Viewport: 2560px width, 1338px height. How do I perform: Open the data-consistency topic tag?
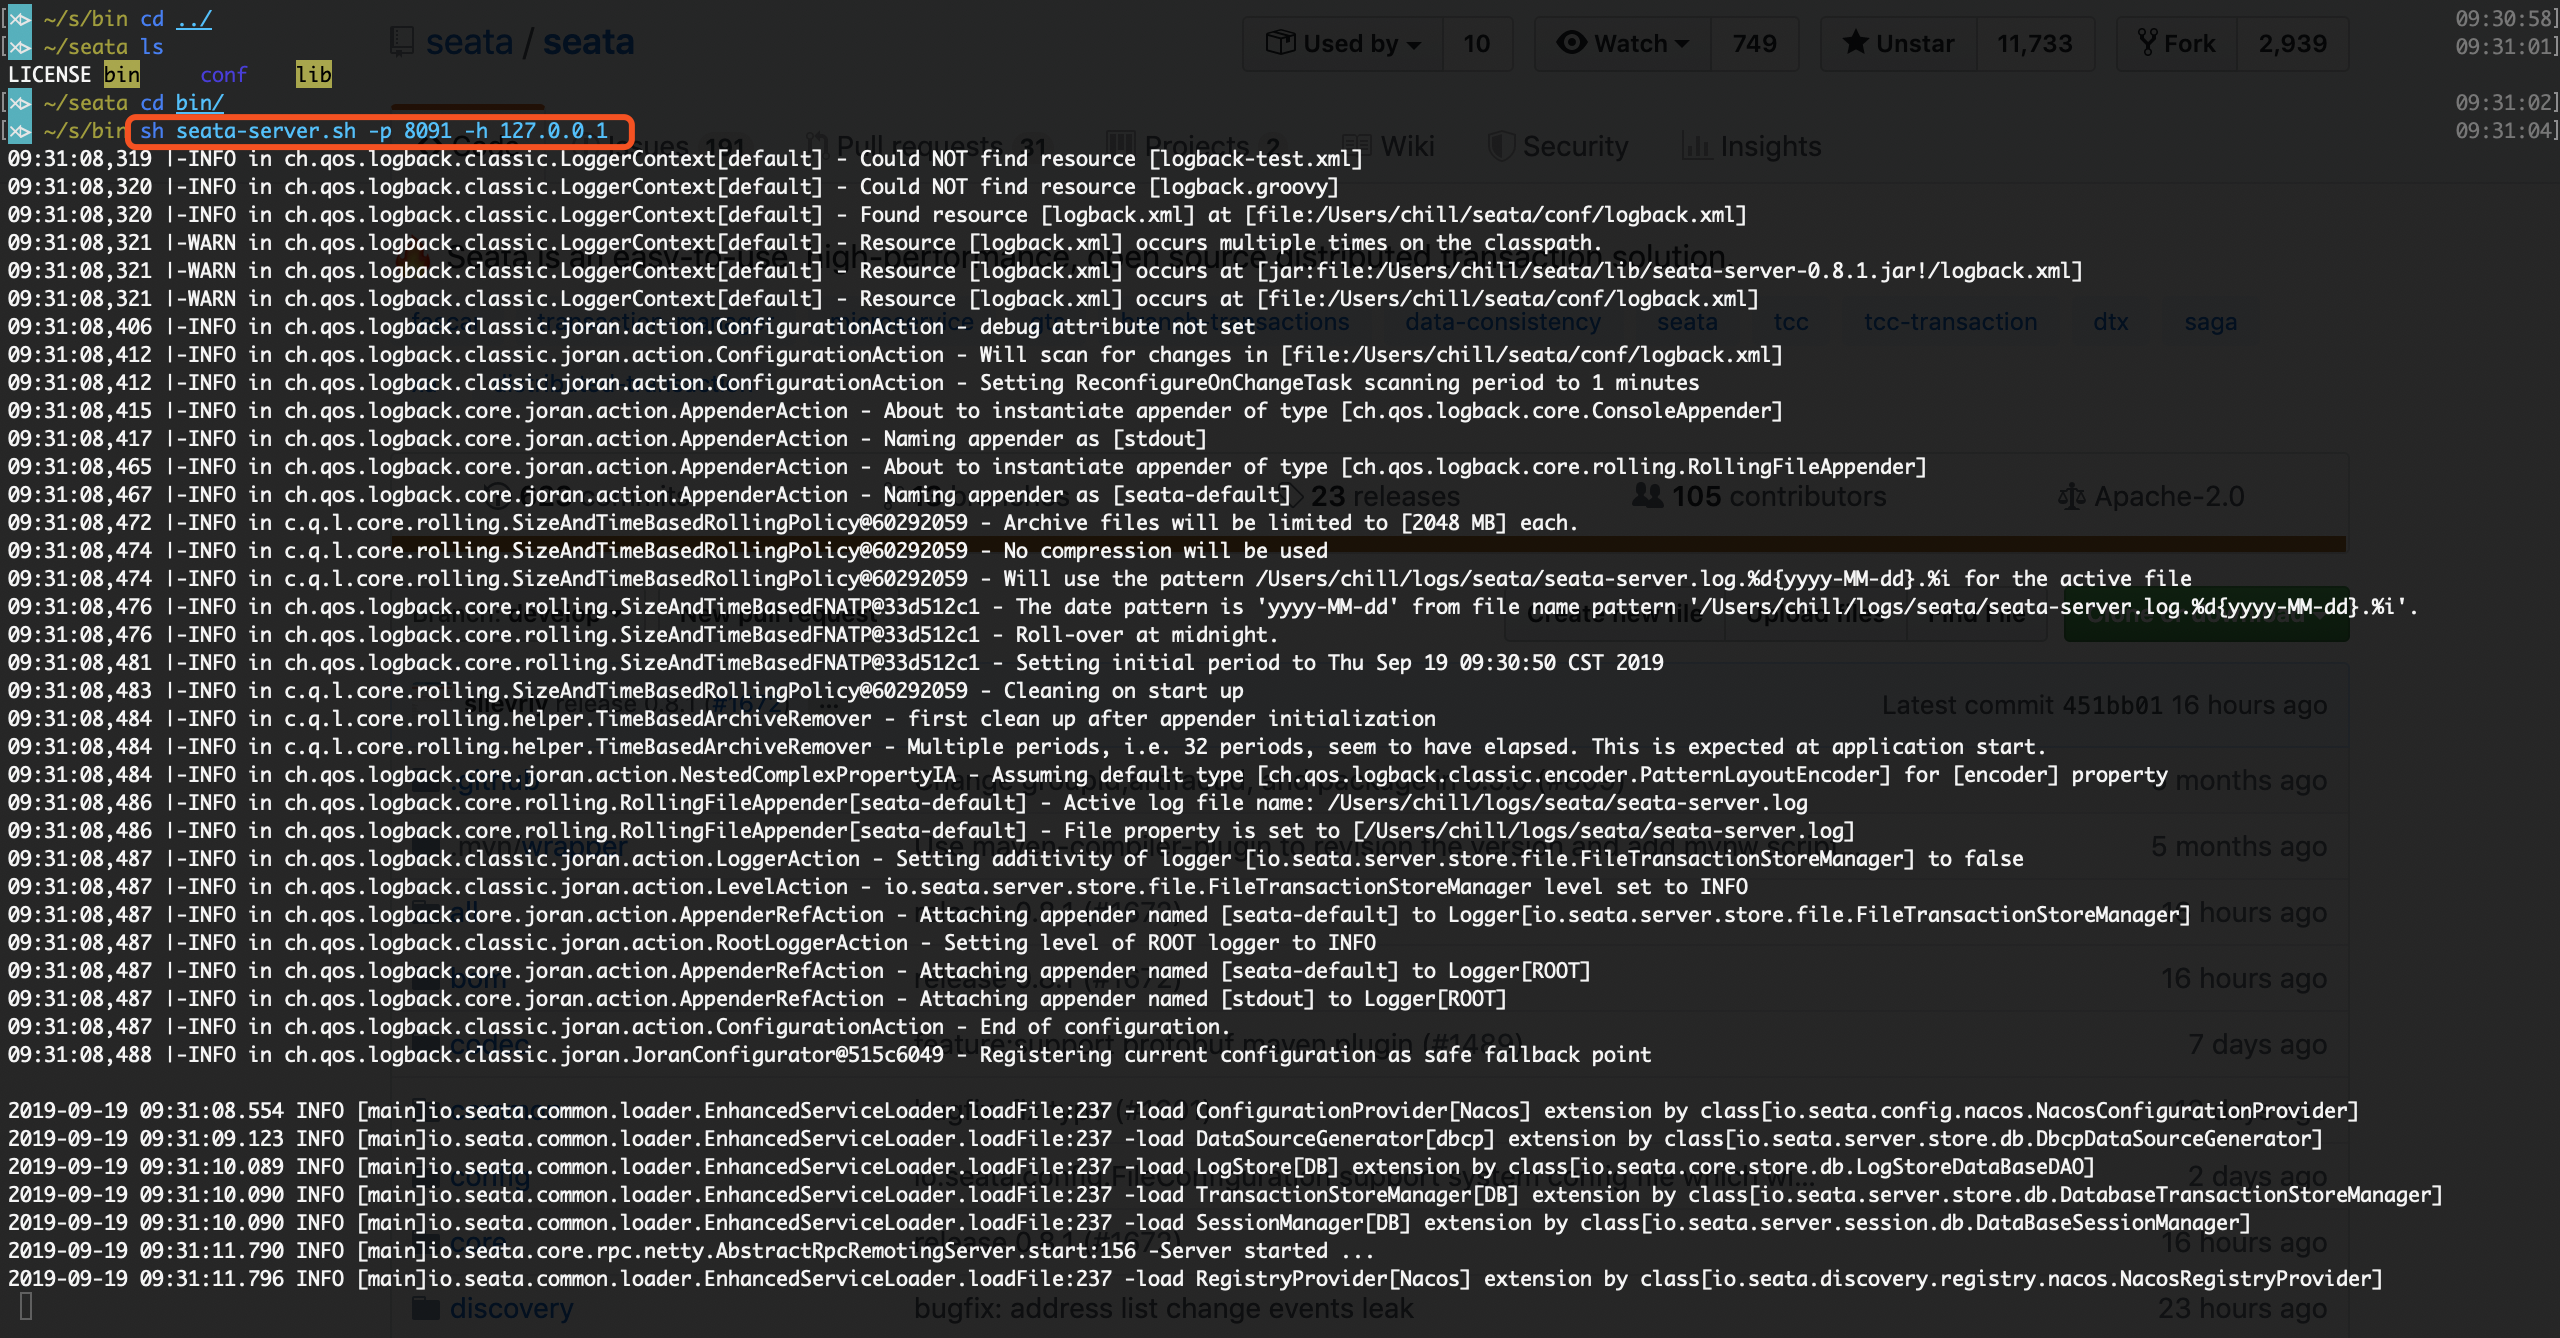click(x=1503, y=322)
